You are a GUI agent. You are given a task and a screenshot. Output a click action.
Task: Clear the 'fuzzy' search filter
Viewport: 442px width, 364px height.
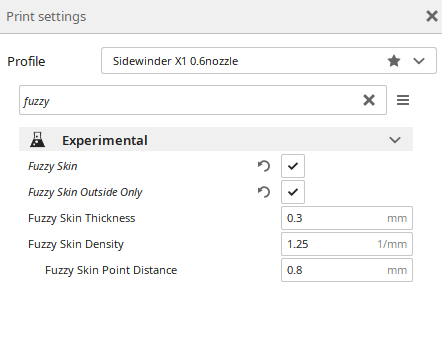tap(369, 100)
